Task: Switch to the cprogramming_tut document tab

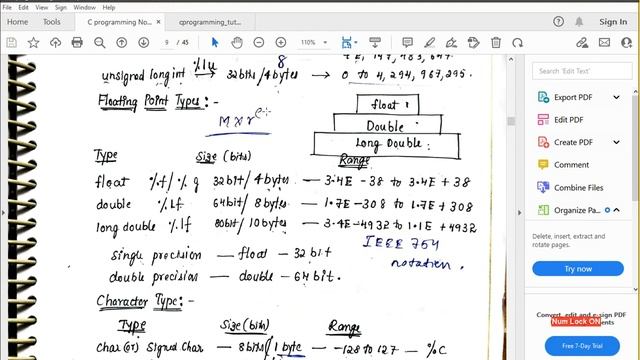Action: (210, 22)
